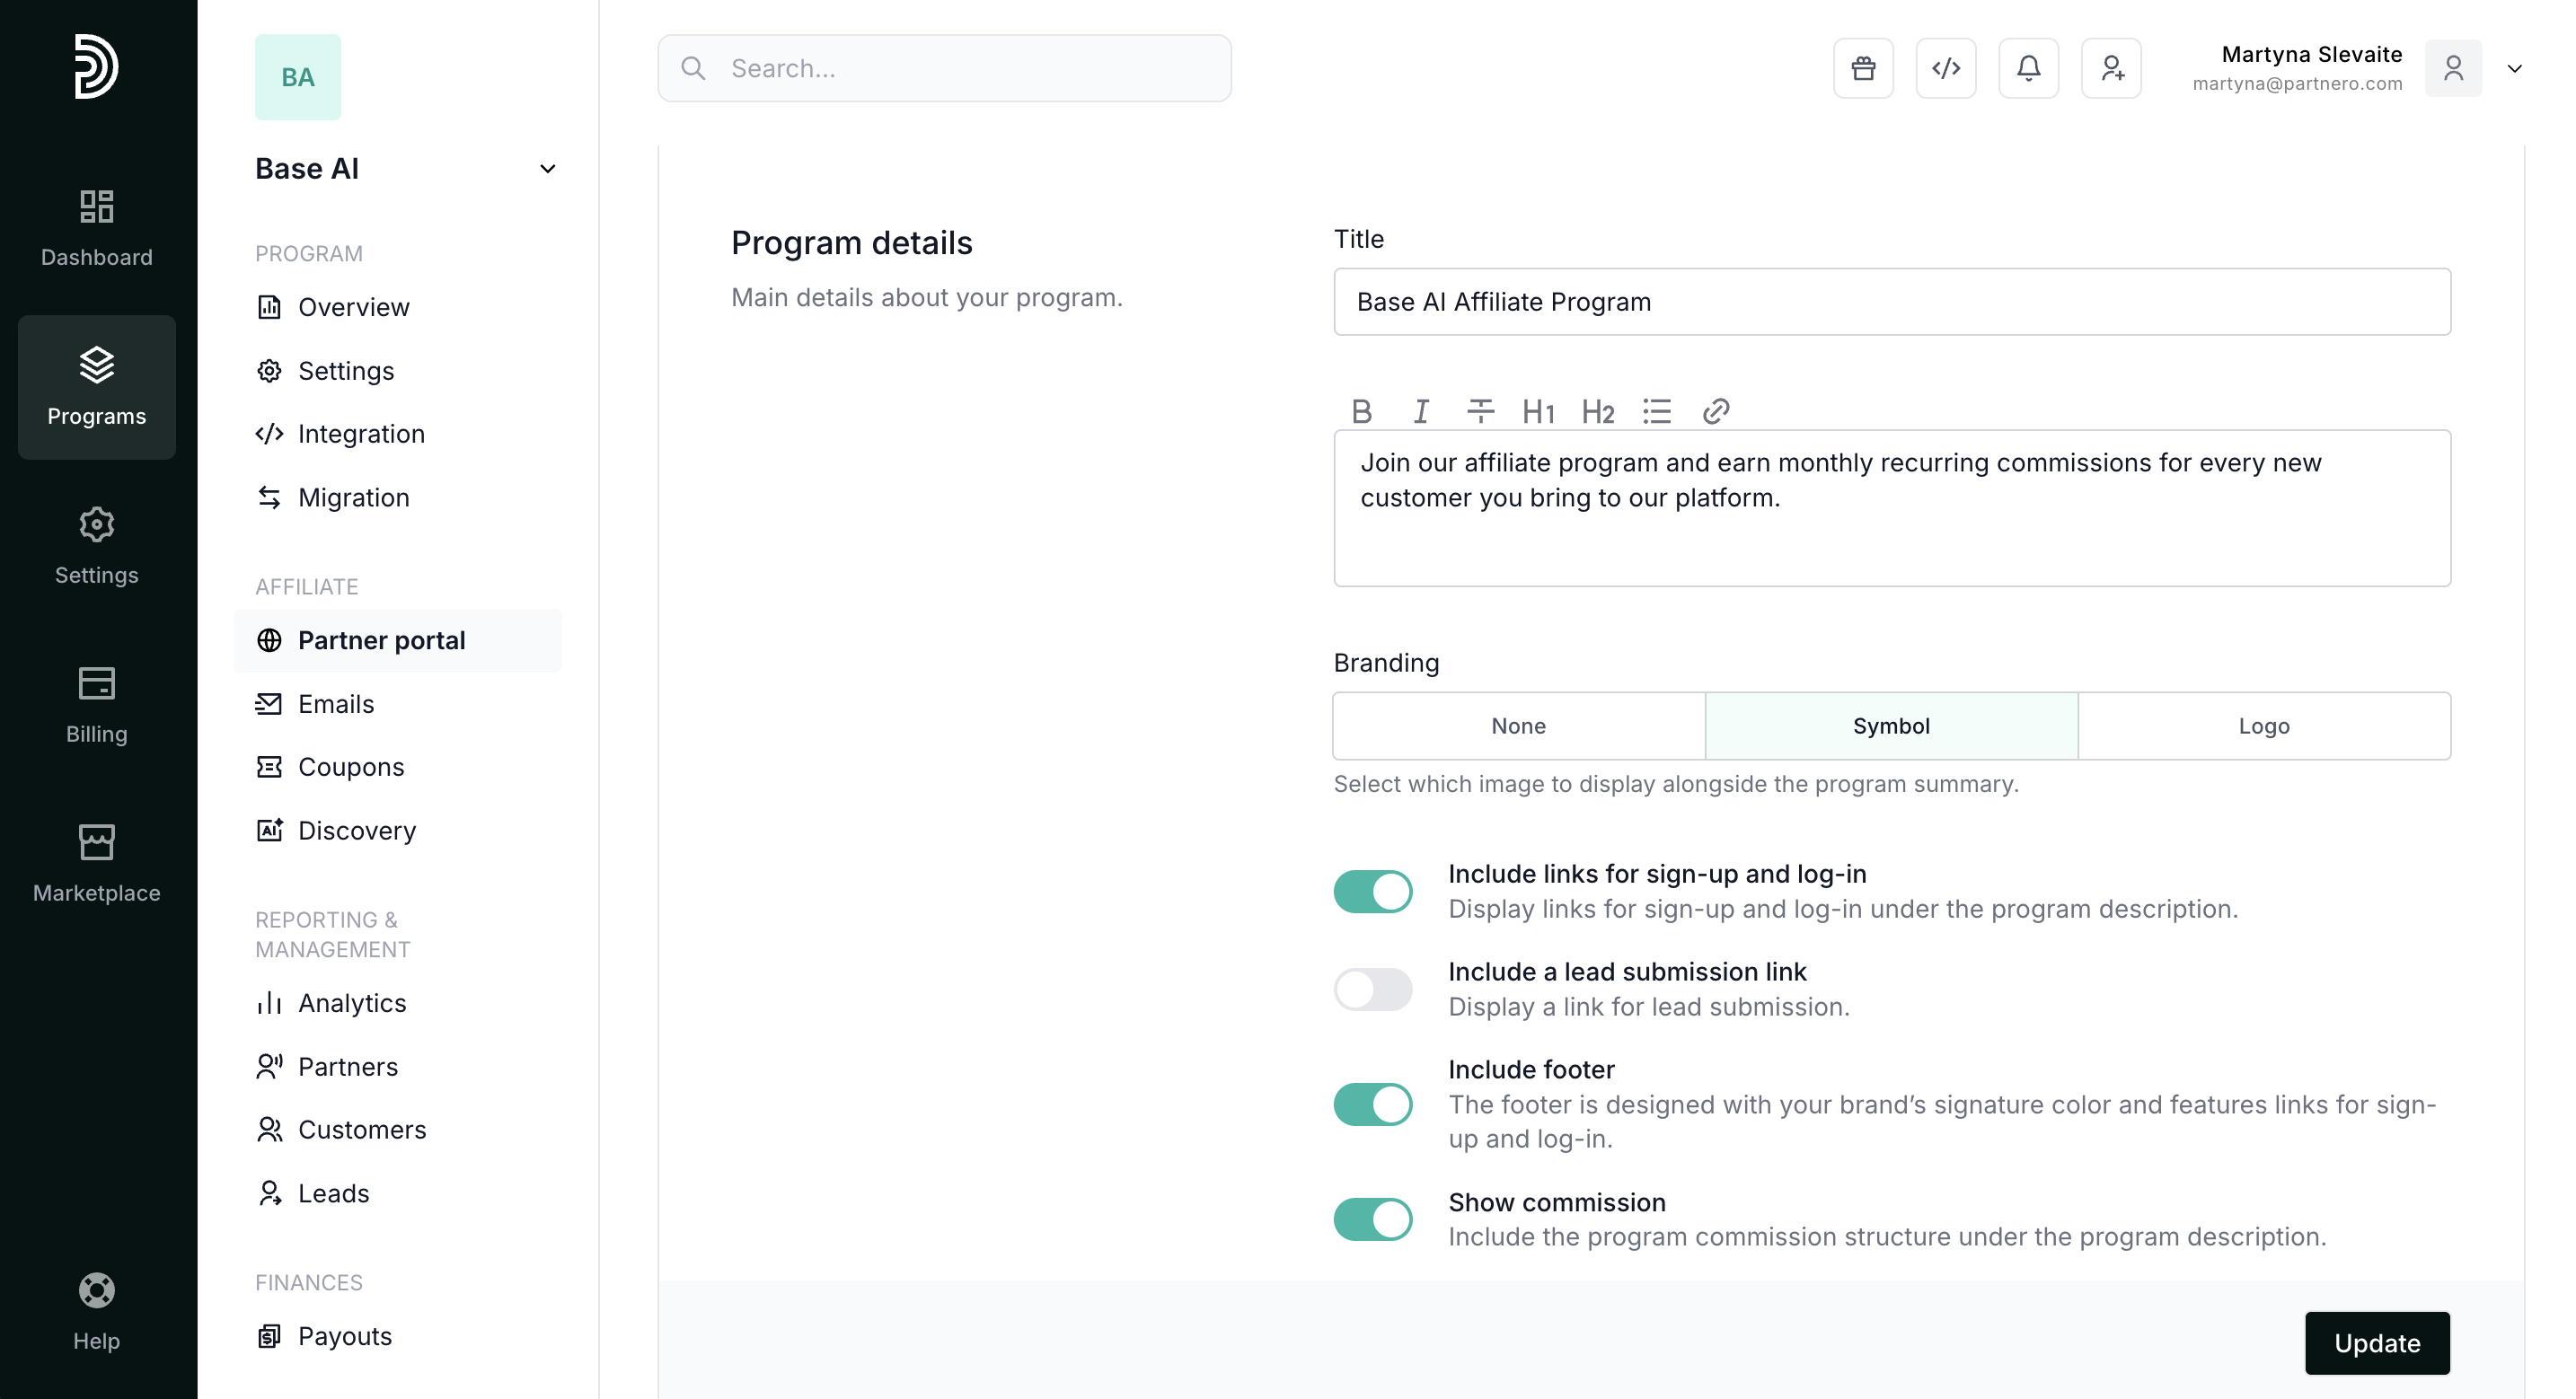Insert a link in description editor
2576x1399 pixels.
click(1715, 411)
